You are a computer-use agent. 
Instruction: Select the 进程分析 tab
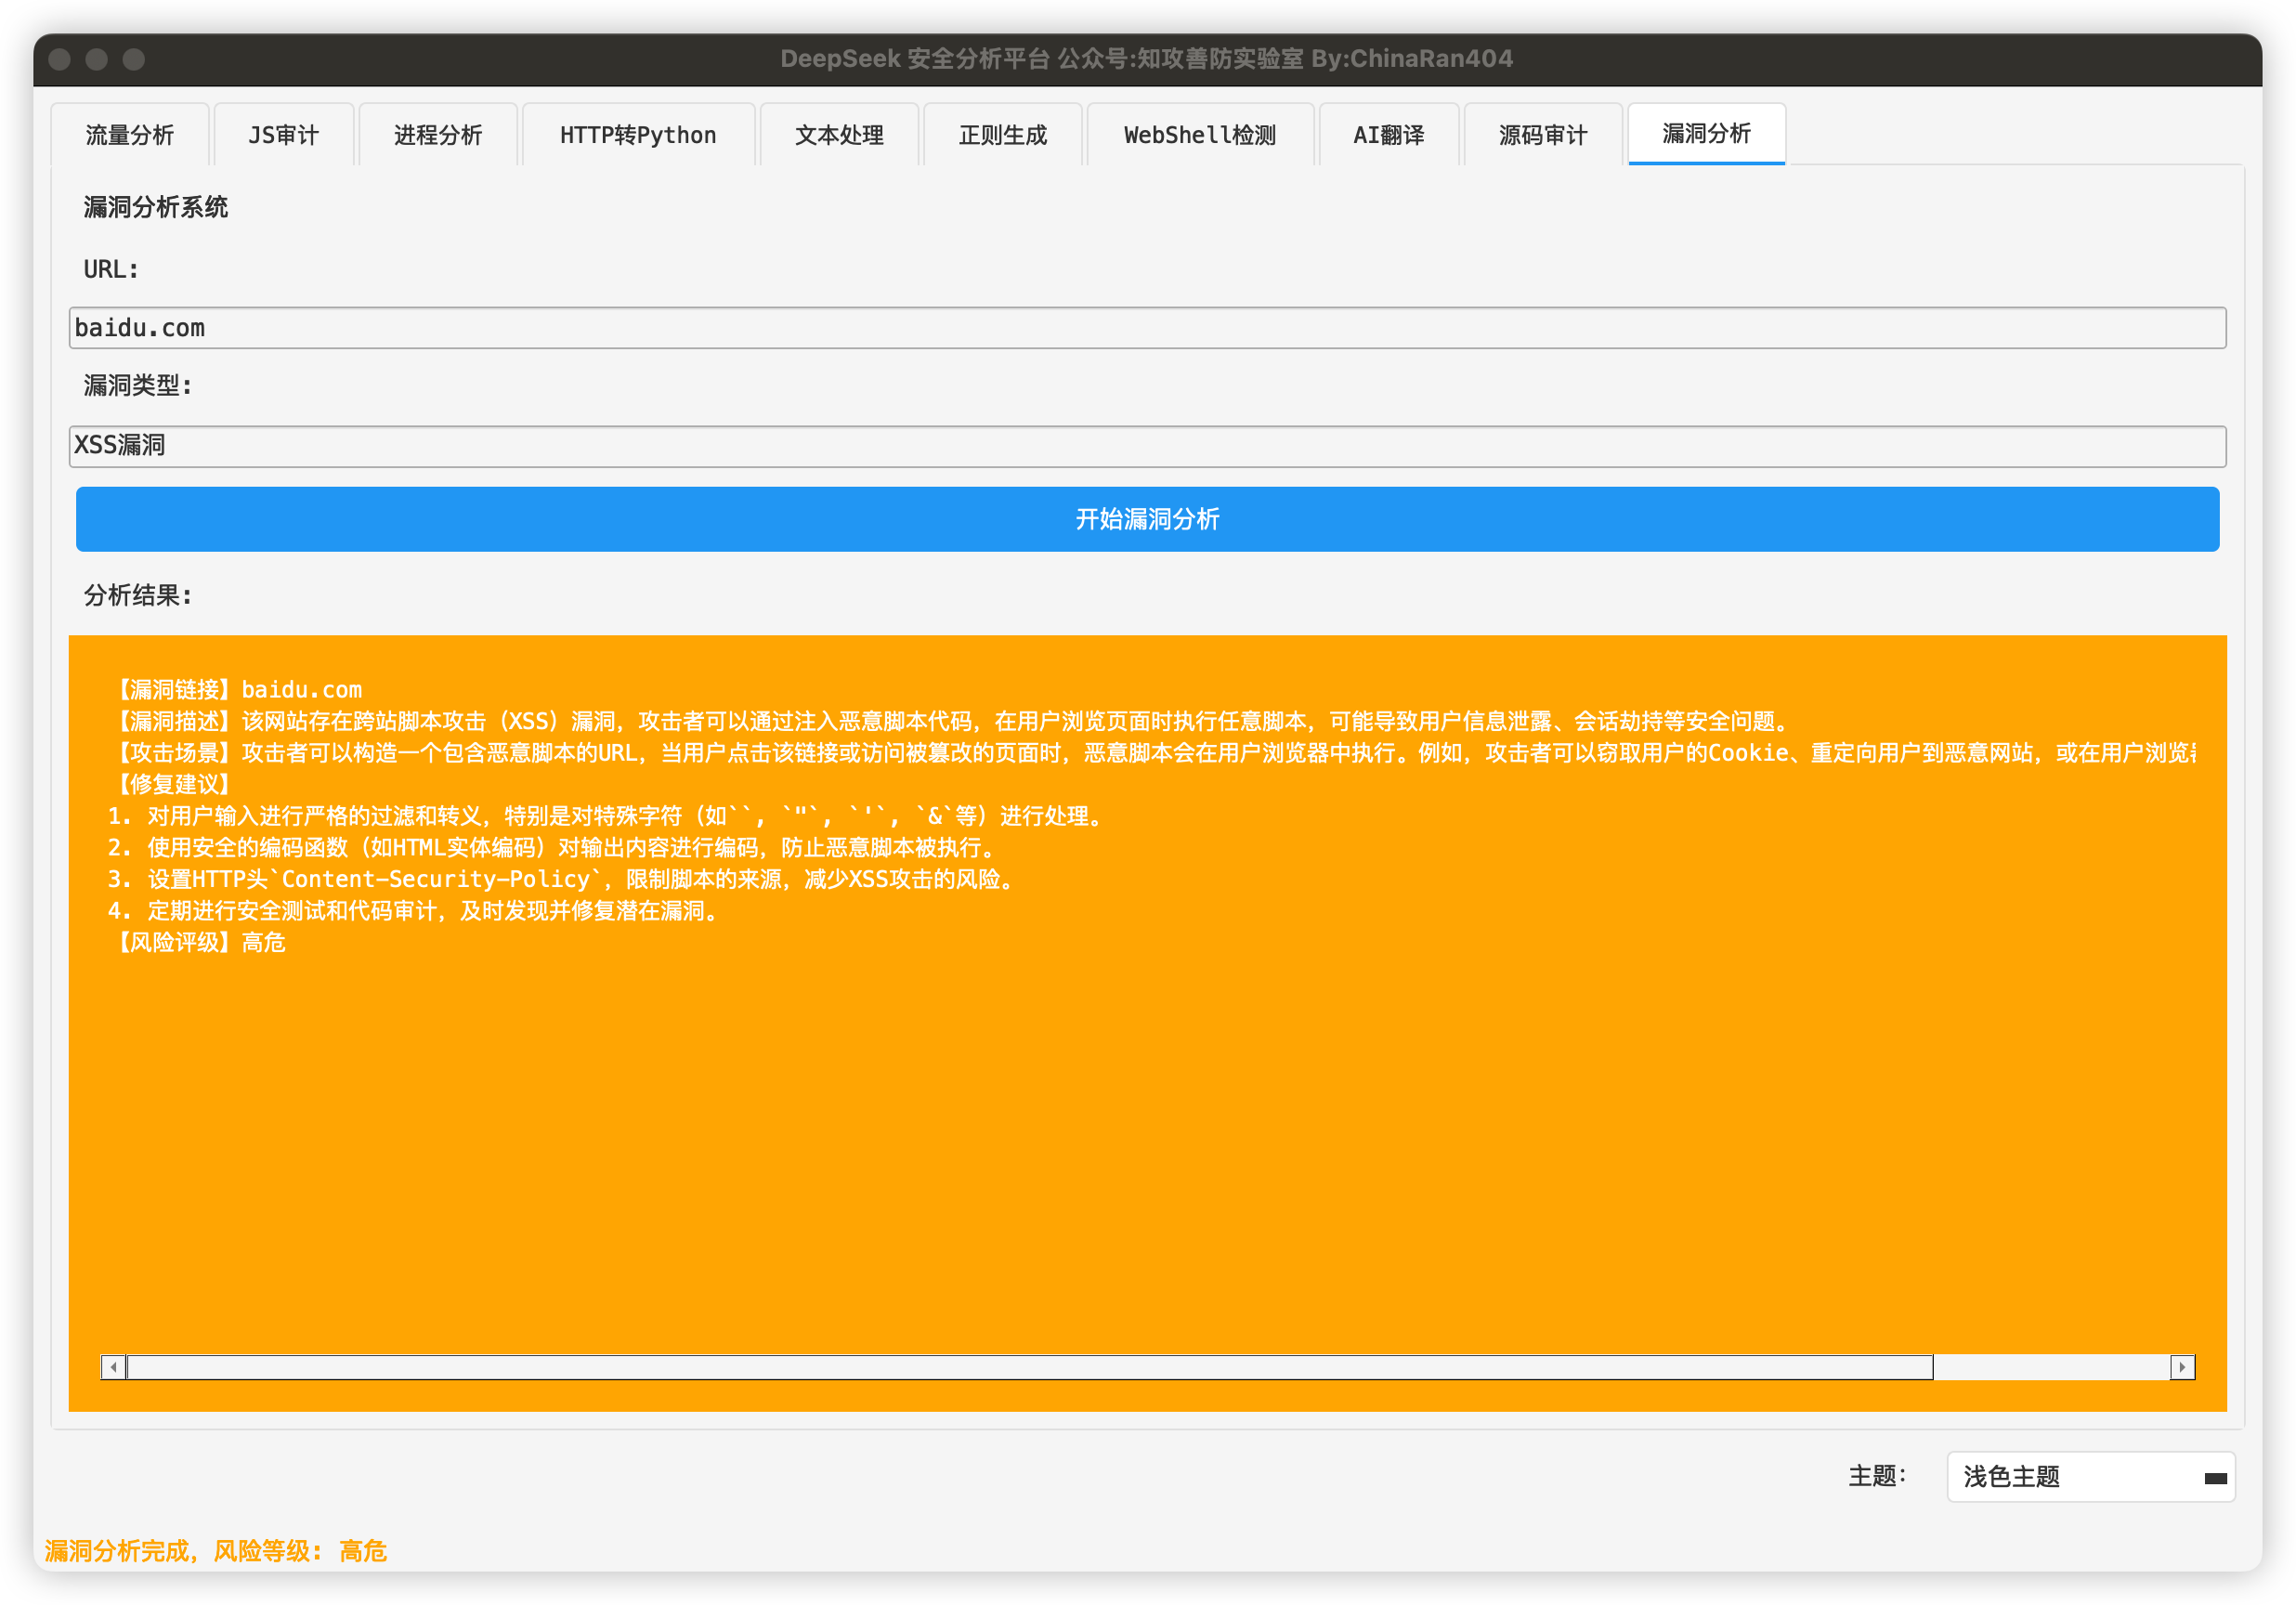pos(438,135)
